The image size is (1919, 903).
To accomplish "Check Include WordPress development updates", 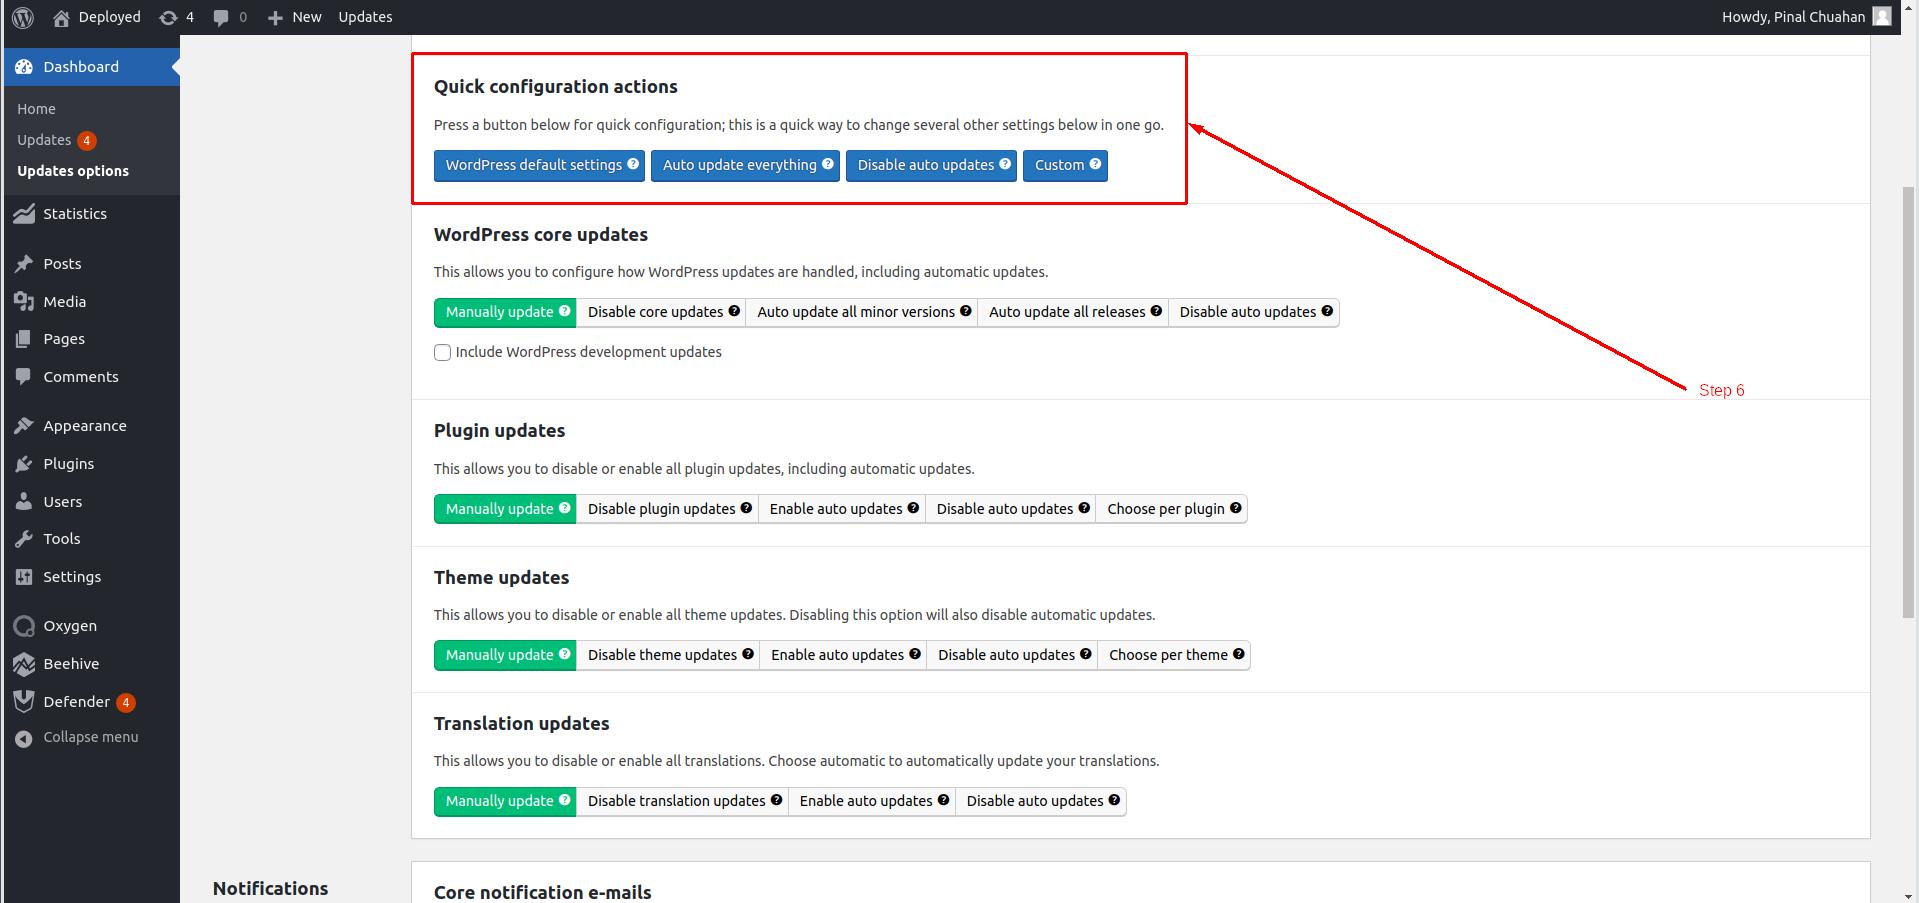I will [443, 352].
